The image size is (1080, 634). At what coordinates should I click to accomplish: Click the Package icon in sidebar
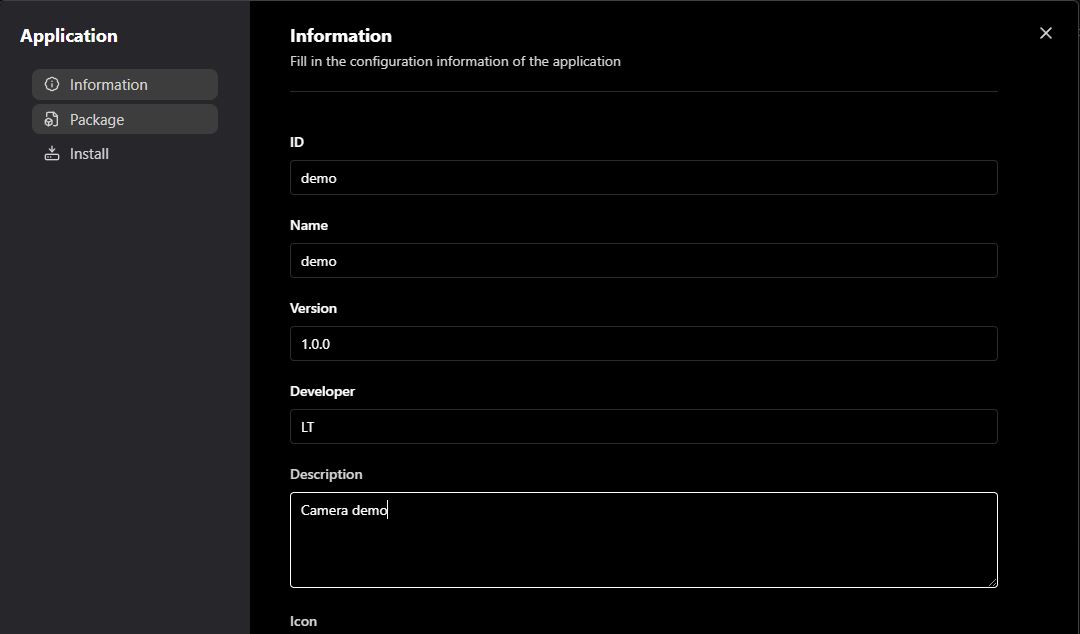[x=52, y=119]
